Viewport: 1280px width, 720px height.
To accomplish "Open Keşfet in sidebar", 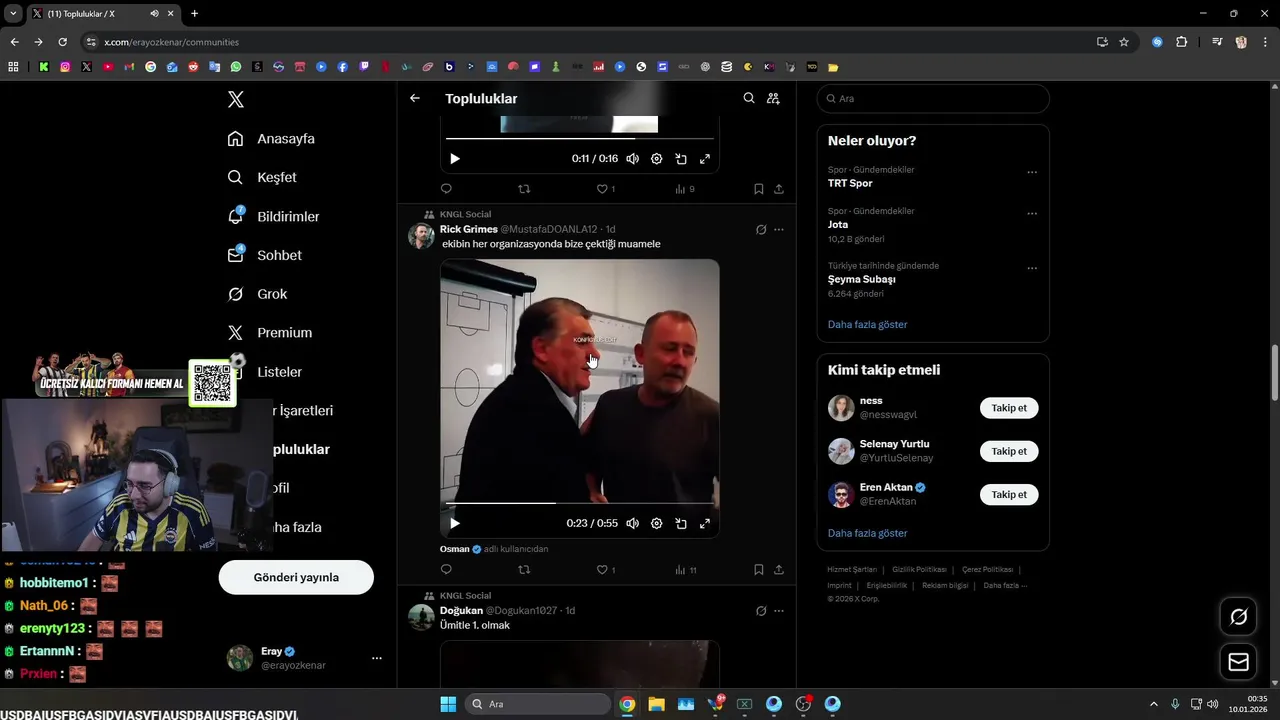I will [x=262, y=177].
